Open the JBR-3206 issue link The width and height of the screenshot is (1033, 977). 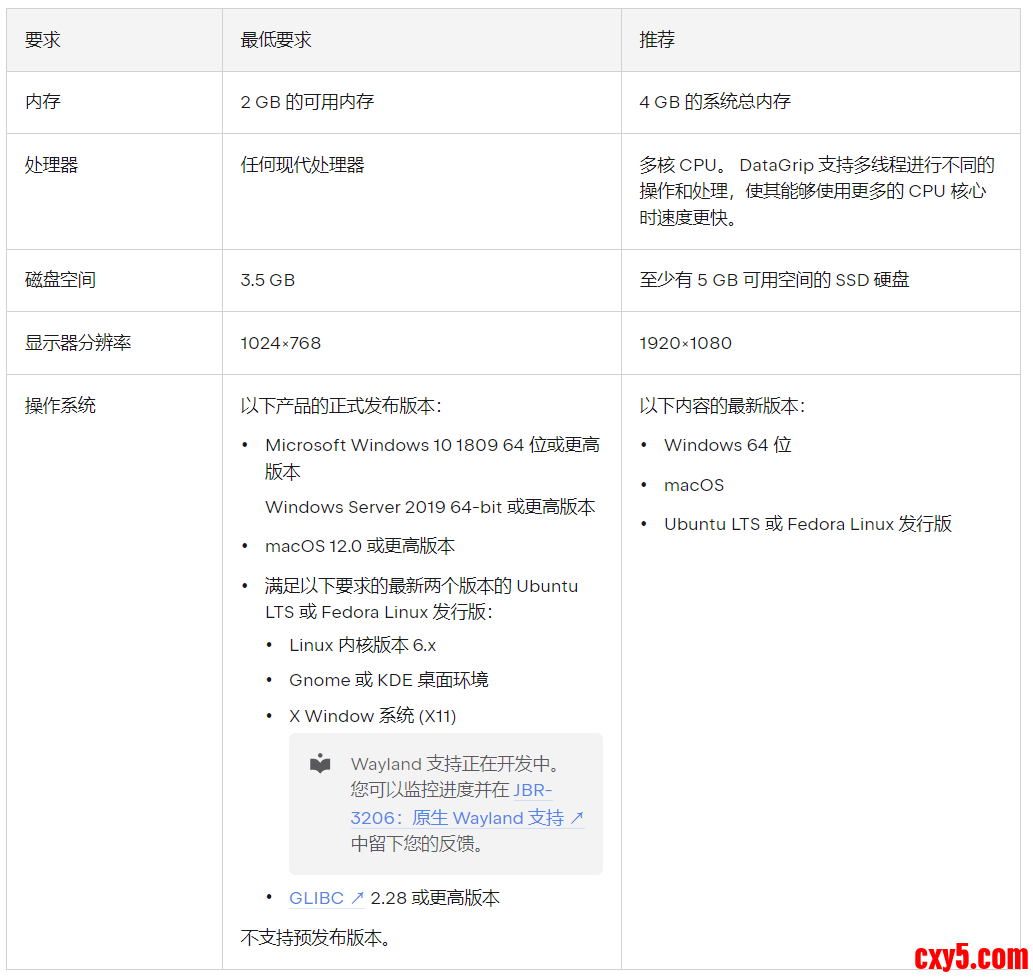point(532,791)
